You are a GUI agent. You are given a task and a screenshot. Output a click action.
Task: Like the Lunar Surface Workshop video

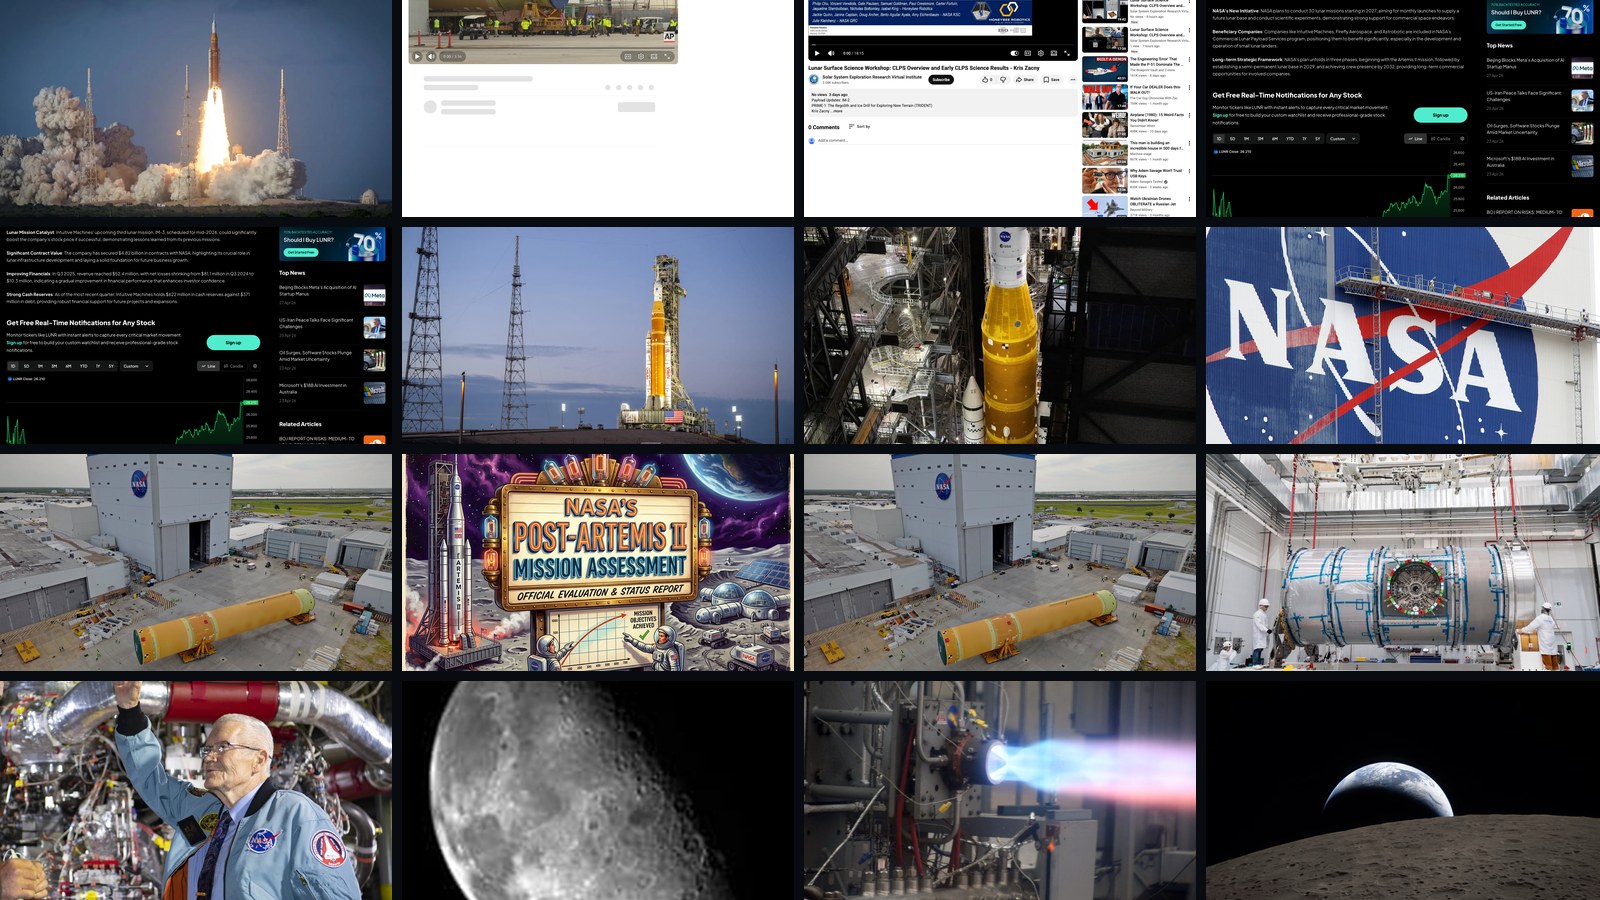(x=987, y=79)
